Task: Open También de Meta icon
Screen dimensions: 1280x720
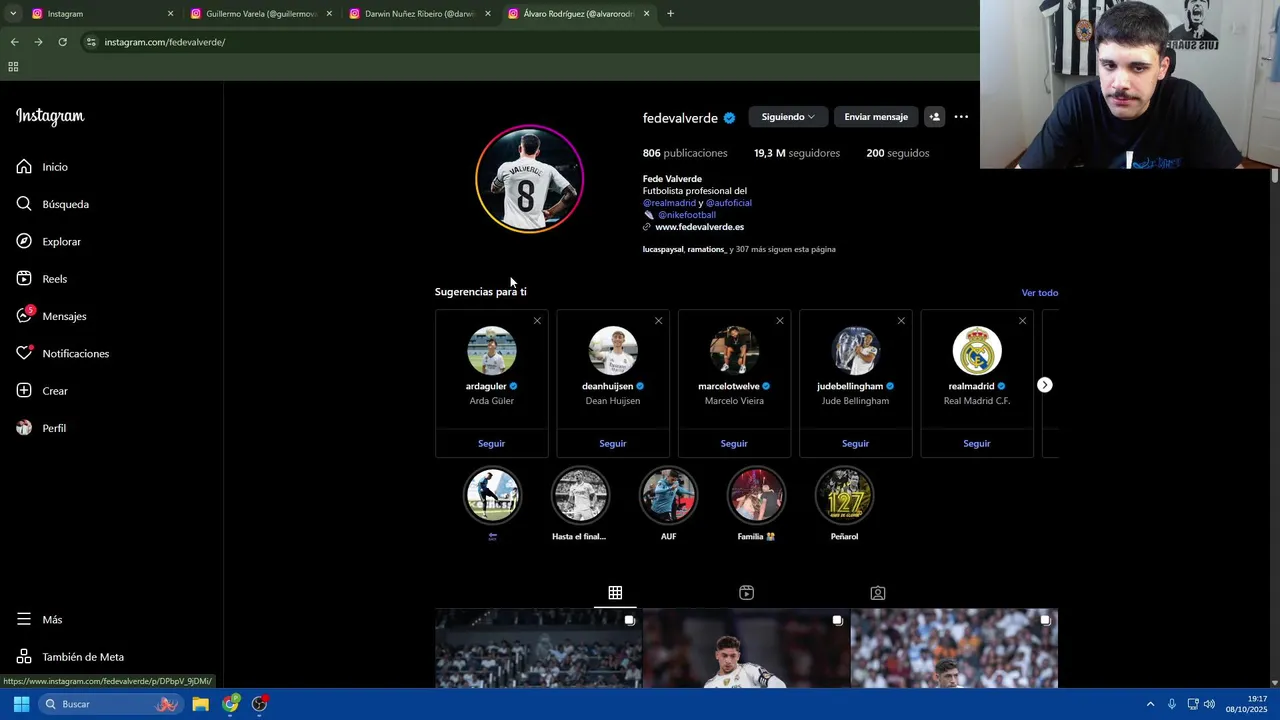Action: (24, 657)
